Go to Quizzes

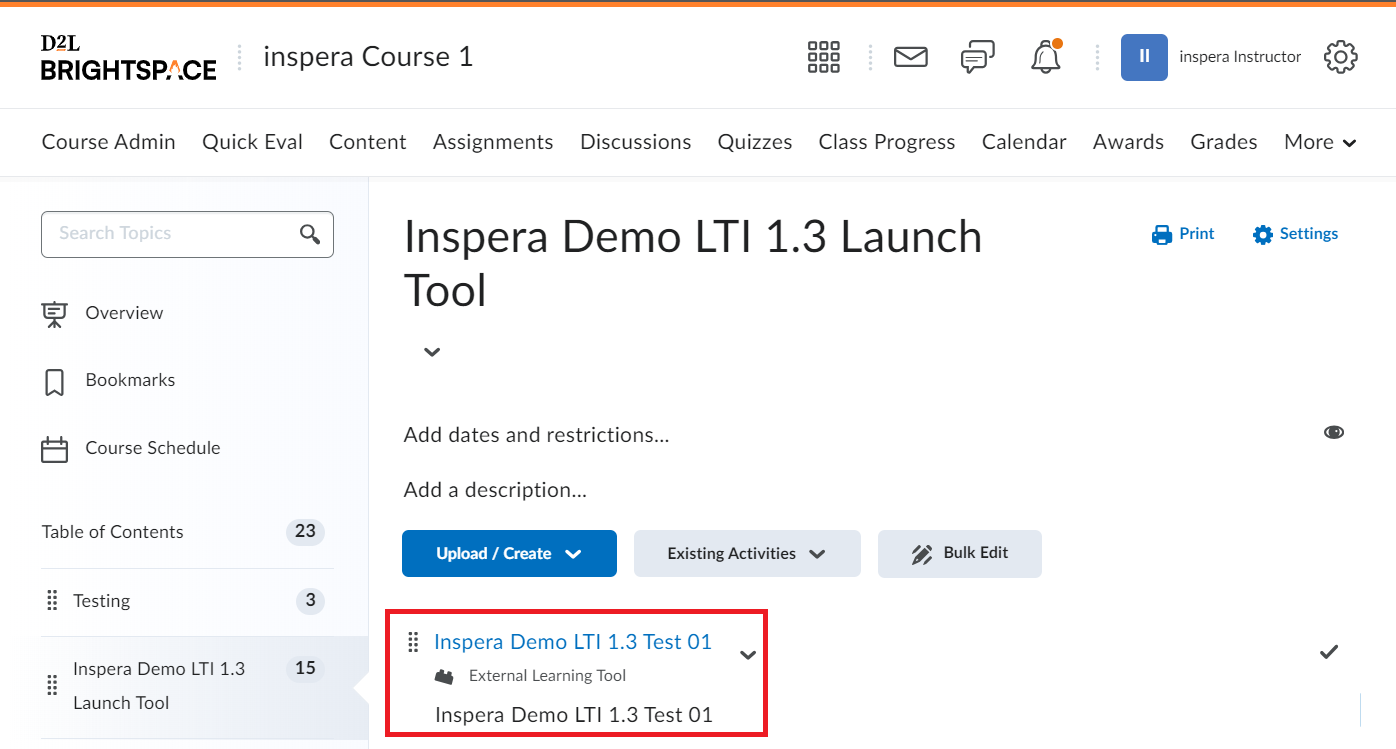tap(755, 142)
